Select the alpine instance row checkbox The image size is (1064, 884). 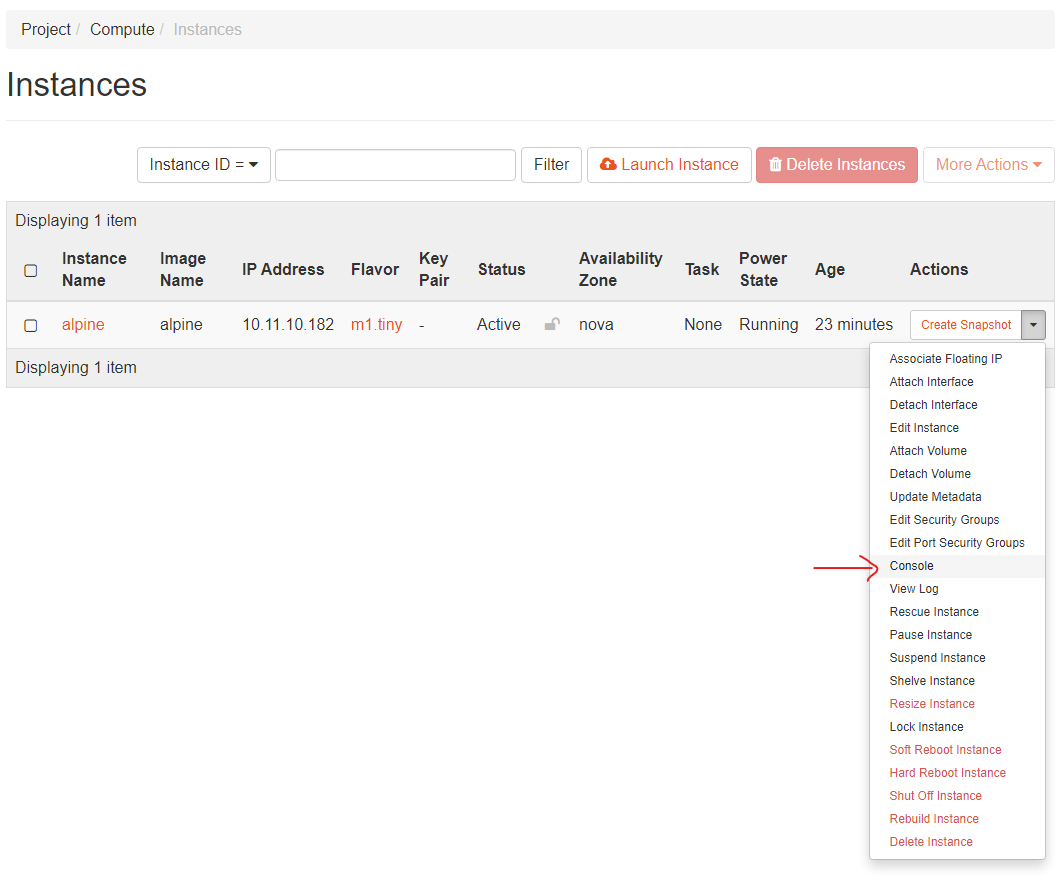[29, 325]
